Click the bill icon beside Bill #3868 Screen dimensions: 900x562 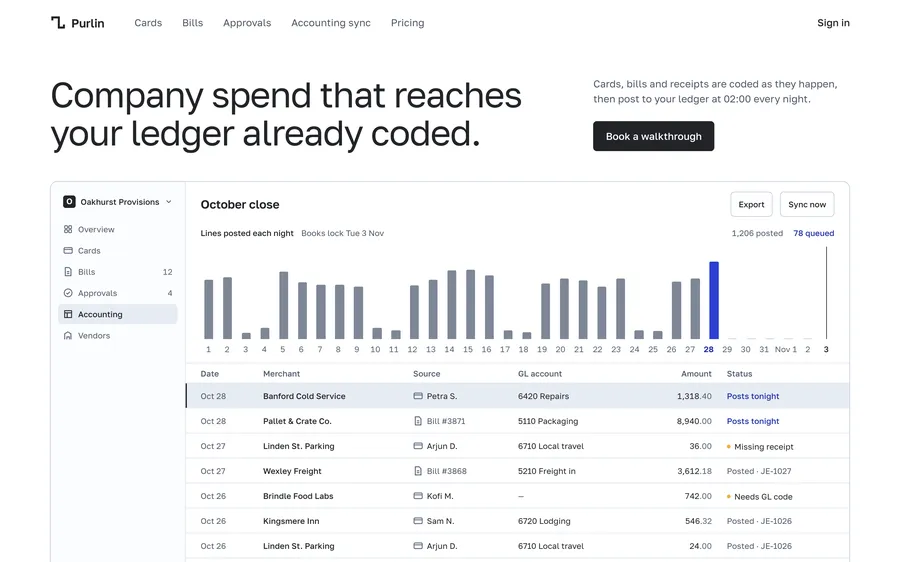[x=418, y=471]
